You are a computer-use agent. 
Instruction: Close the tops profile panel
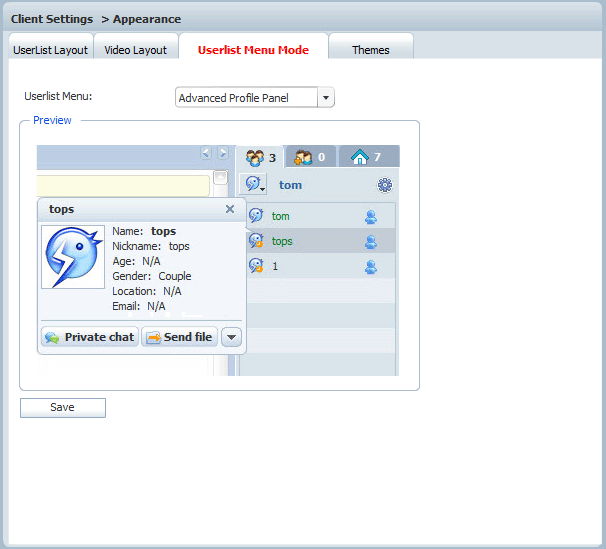(x=230, y=209)
